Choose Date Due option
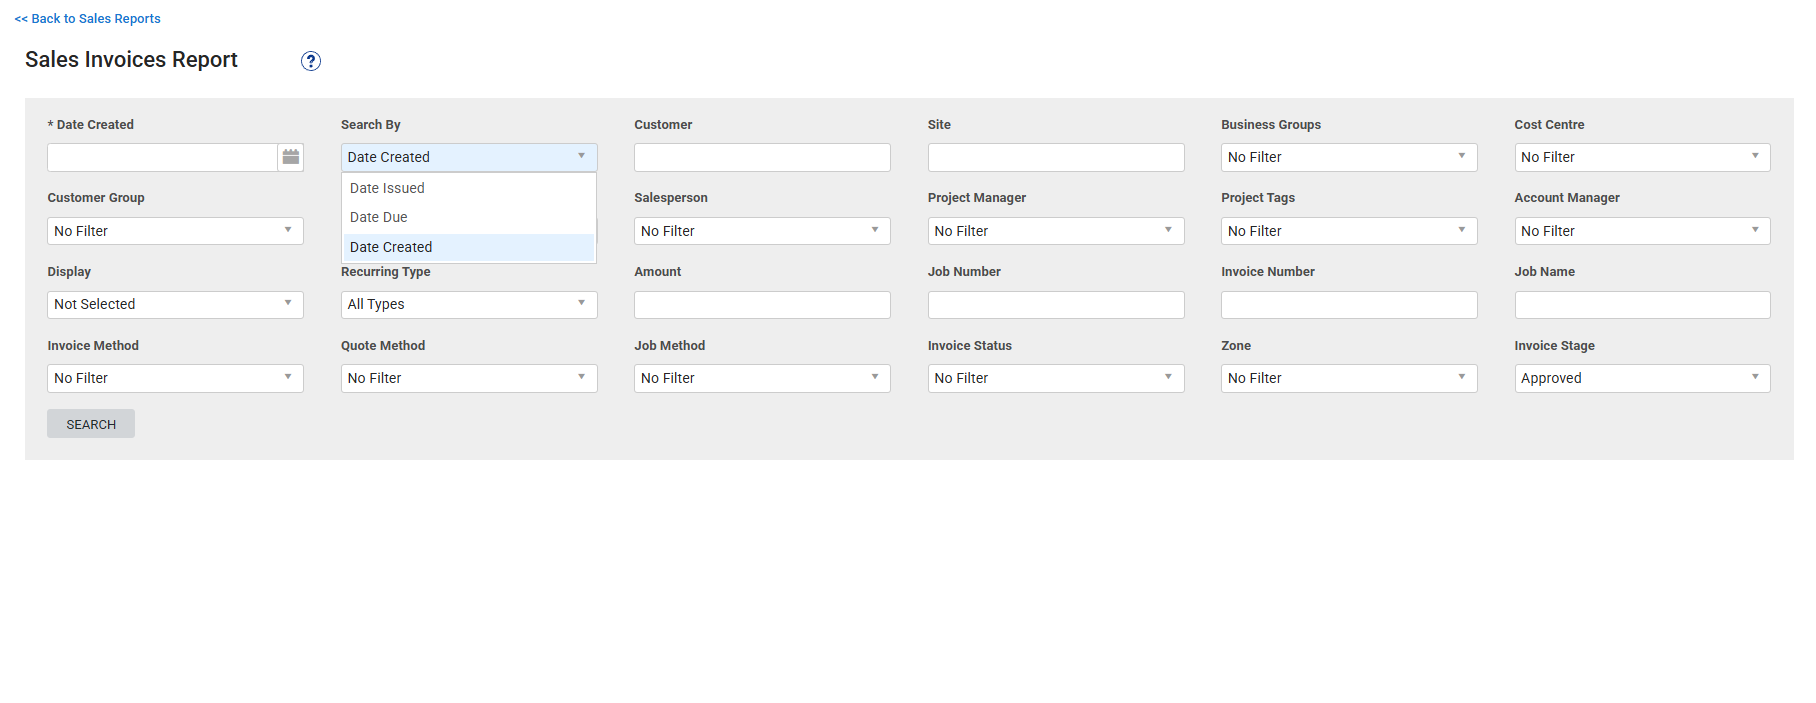Viewport: 1816px width, 703px height. (x=379, y=217)
